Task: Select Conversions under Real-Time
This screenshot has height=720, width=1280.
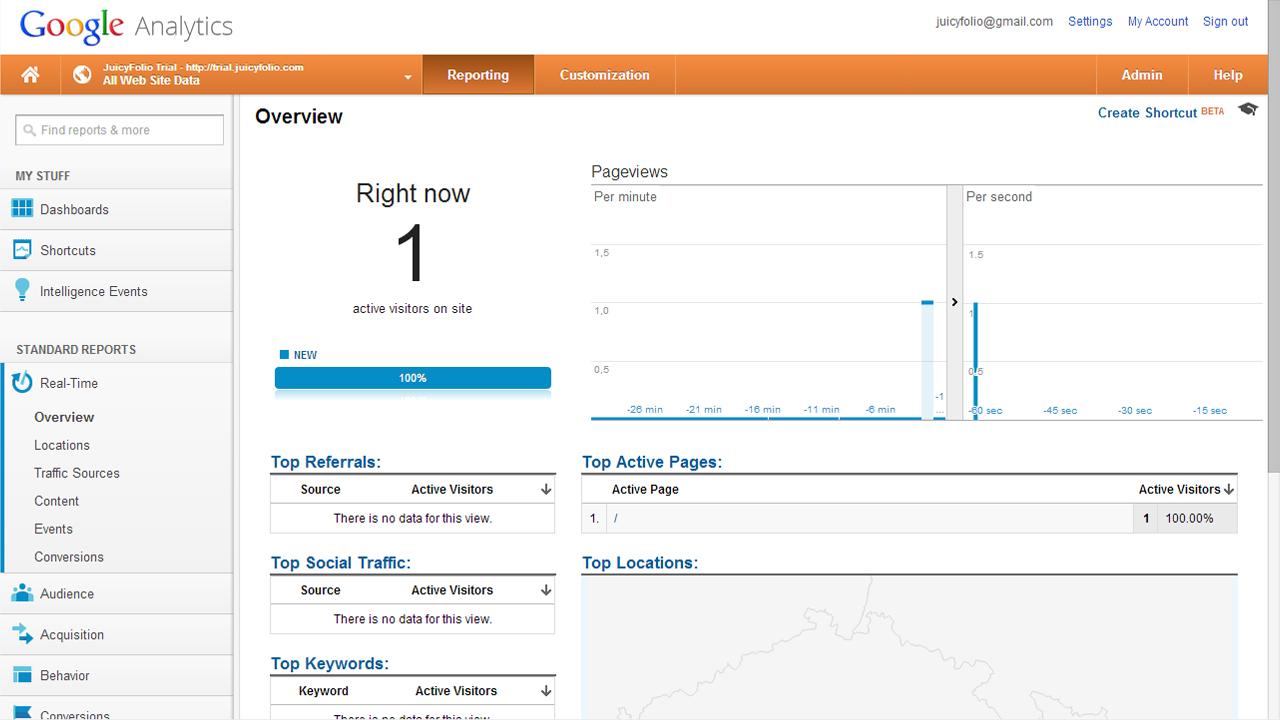Action: point(69,557)
